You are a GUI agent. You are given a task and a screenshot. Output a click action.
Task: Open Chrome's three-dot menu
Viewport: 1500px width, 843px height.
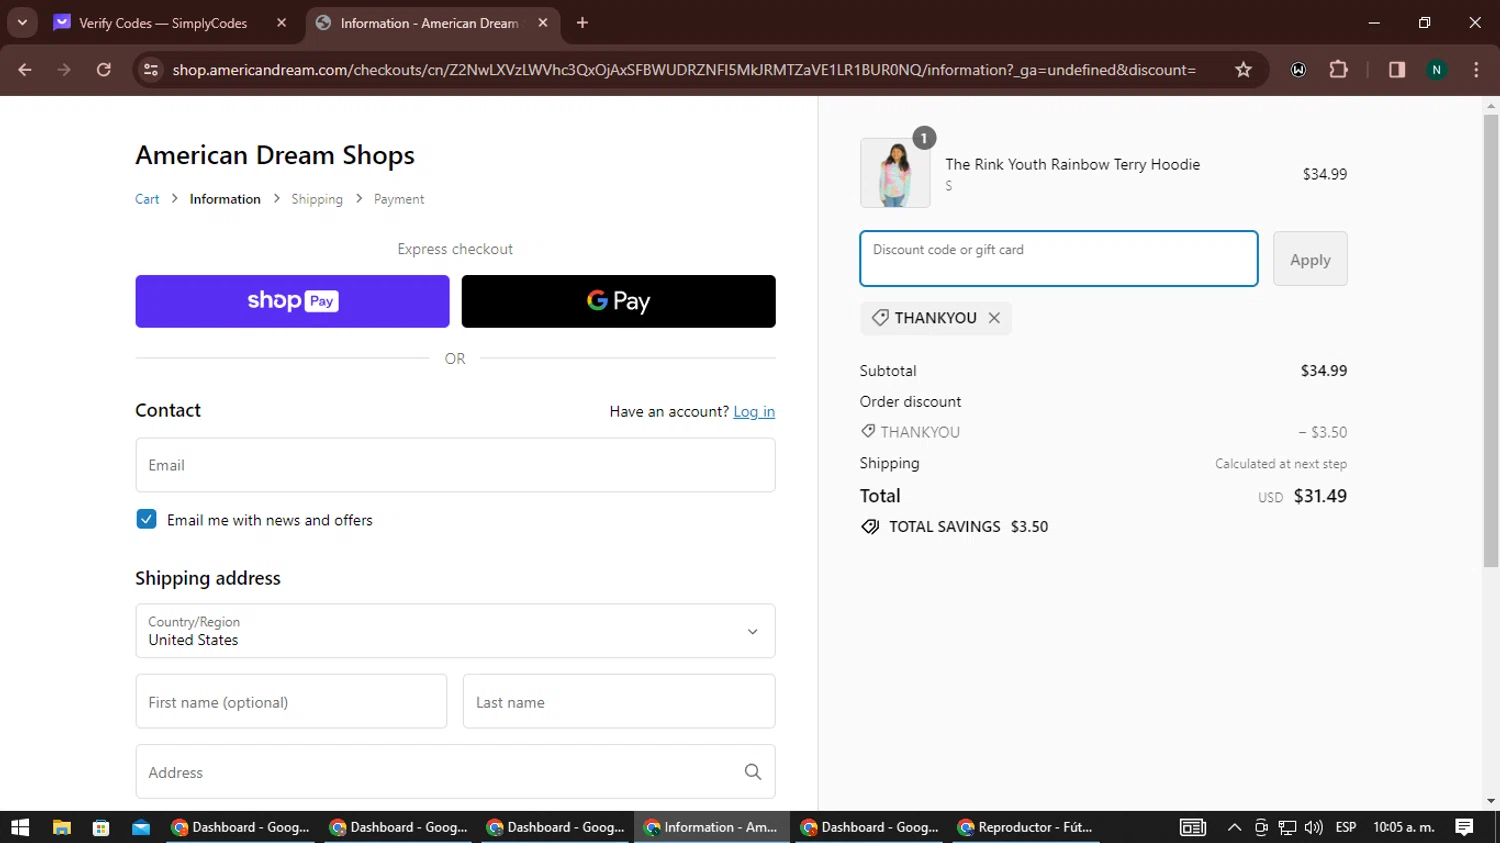point(1476,70)
